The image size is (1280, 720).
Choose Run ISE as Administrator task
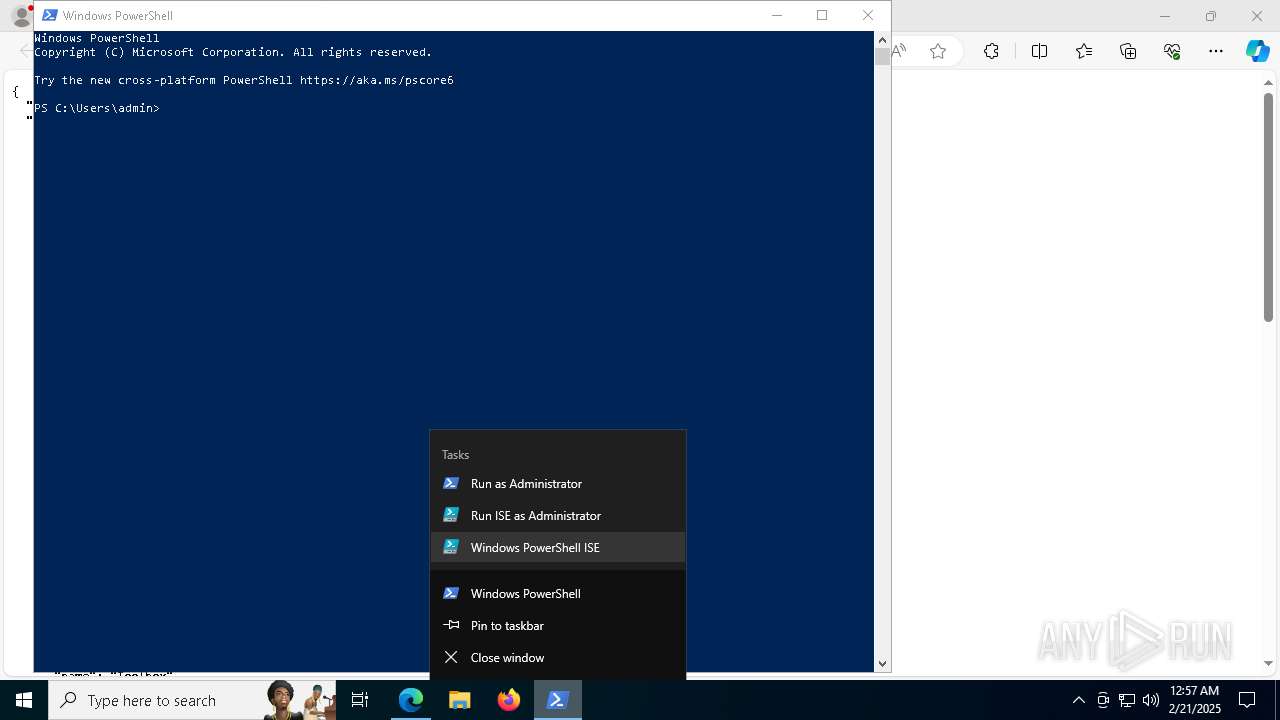click(x=558, y=515)
